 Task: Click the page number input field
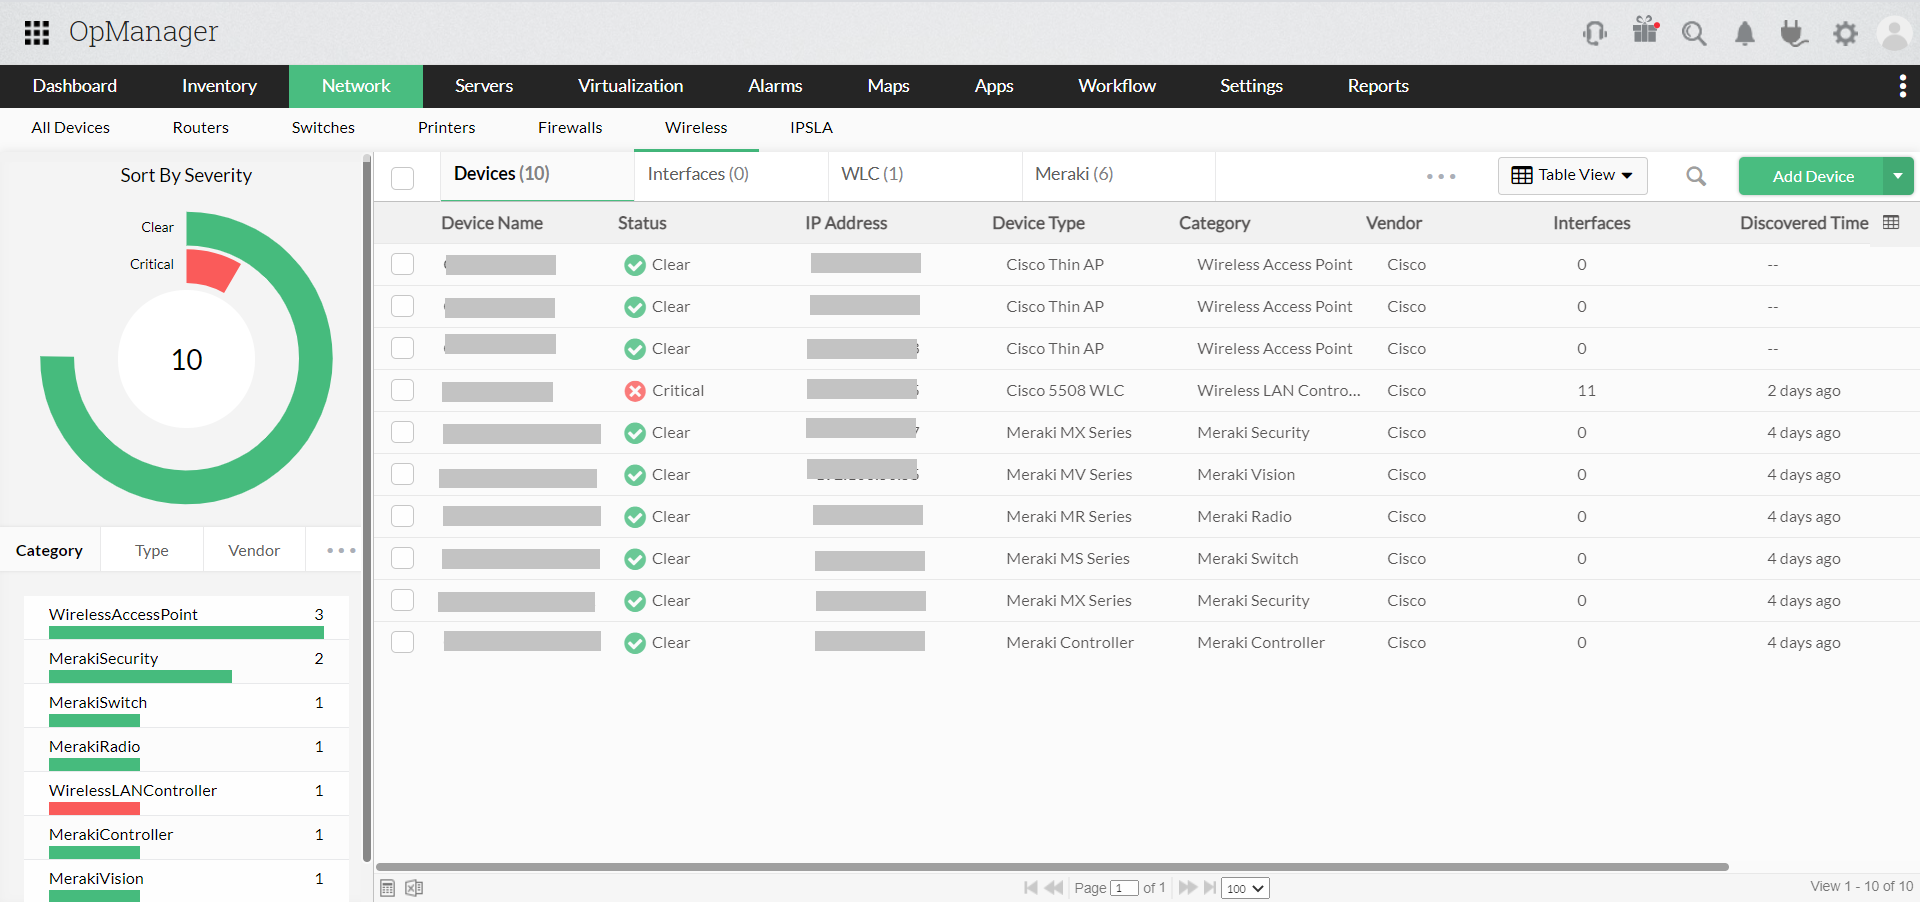click(x=1124, y=888)
